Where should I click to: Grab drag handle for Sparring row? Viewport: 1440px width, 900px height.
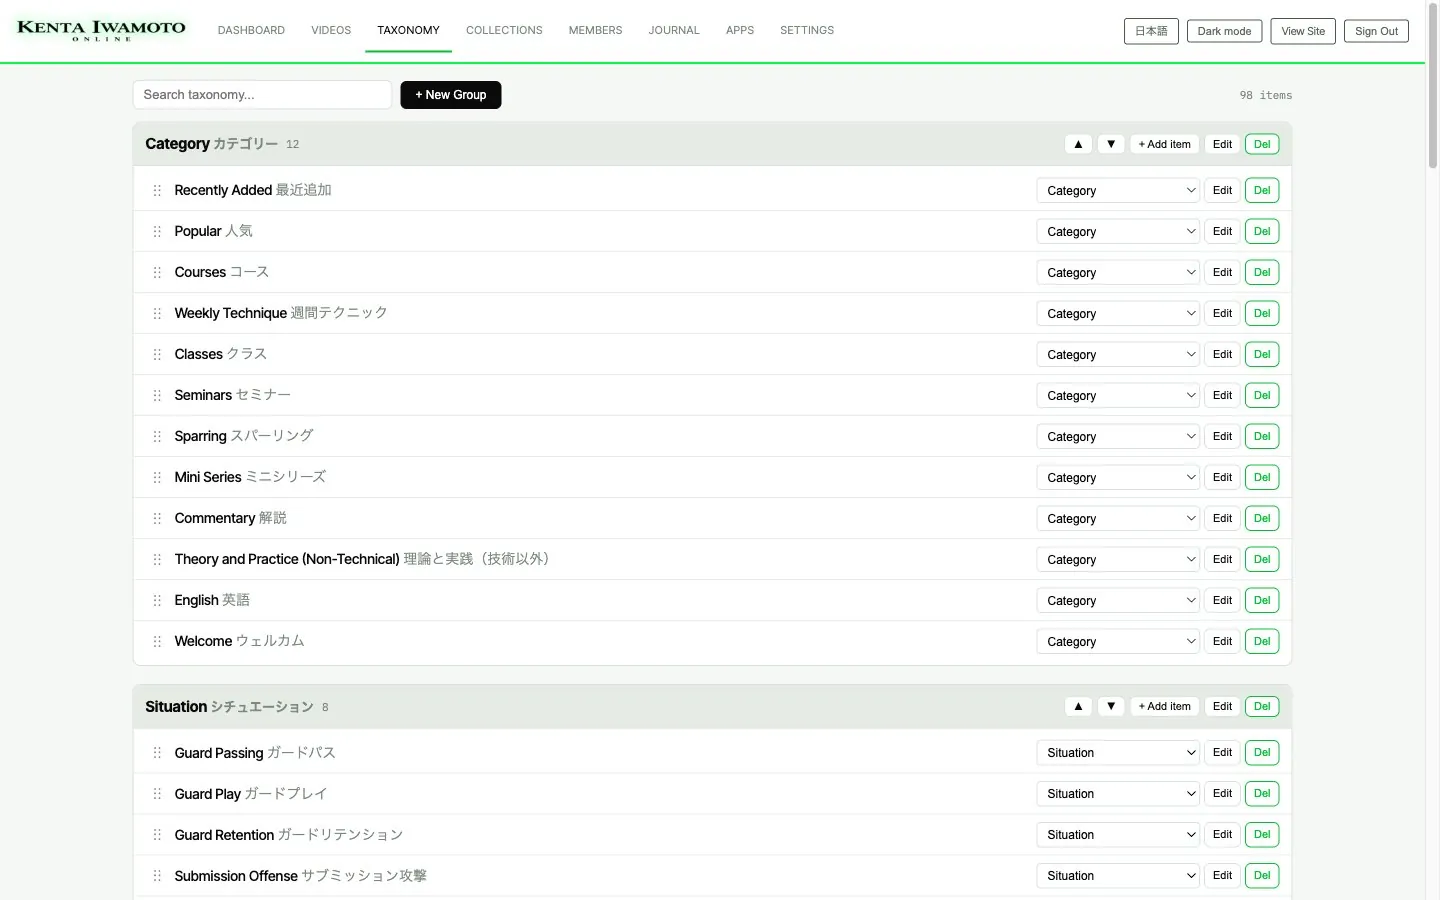157,436
